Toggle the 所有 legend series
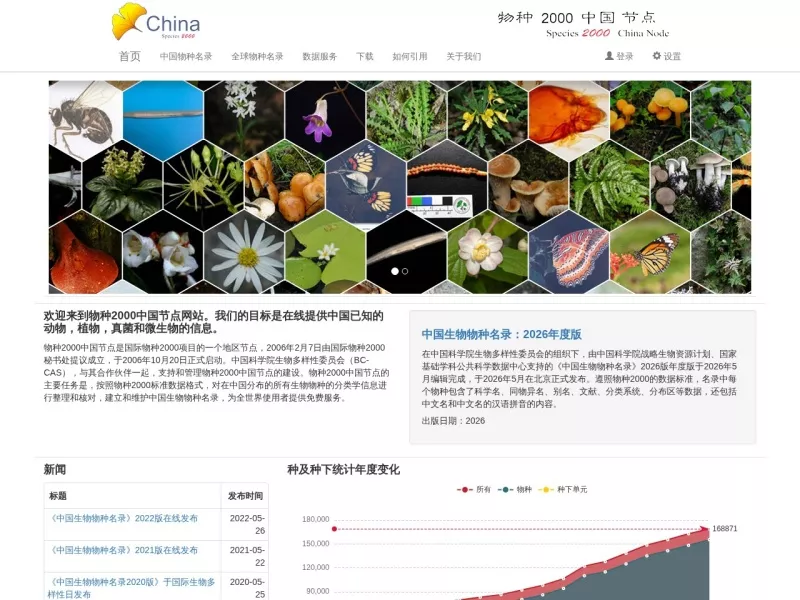This screenshot has height=600, width=800. (x=474, y=489)
